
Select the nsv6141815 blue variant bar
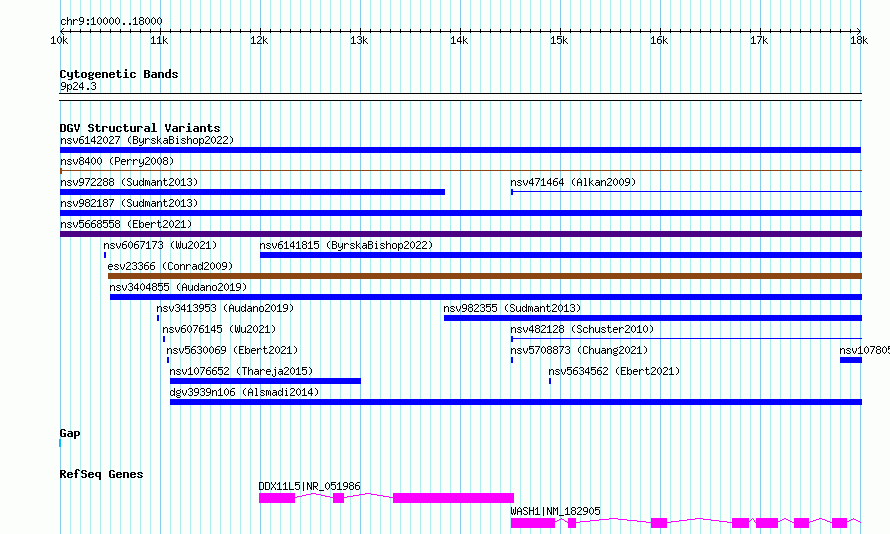click(561, 255)
